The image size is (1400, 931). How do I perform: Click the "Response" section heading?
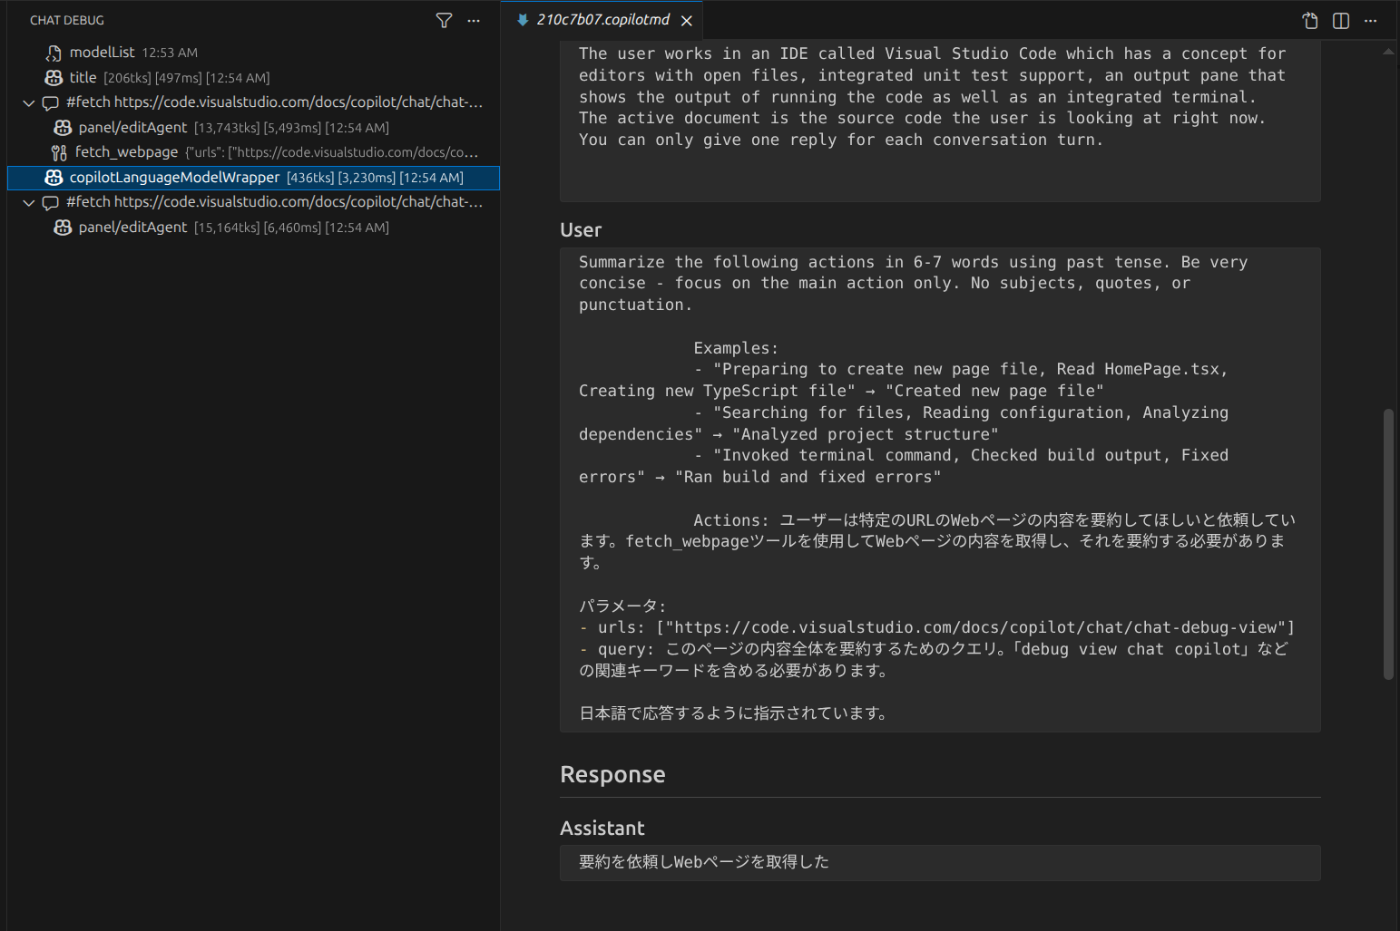[613, 775]
